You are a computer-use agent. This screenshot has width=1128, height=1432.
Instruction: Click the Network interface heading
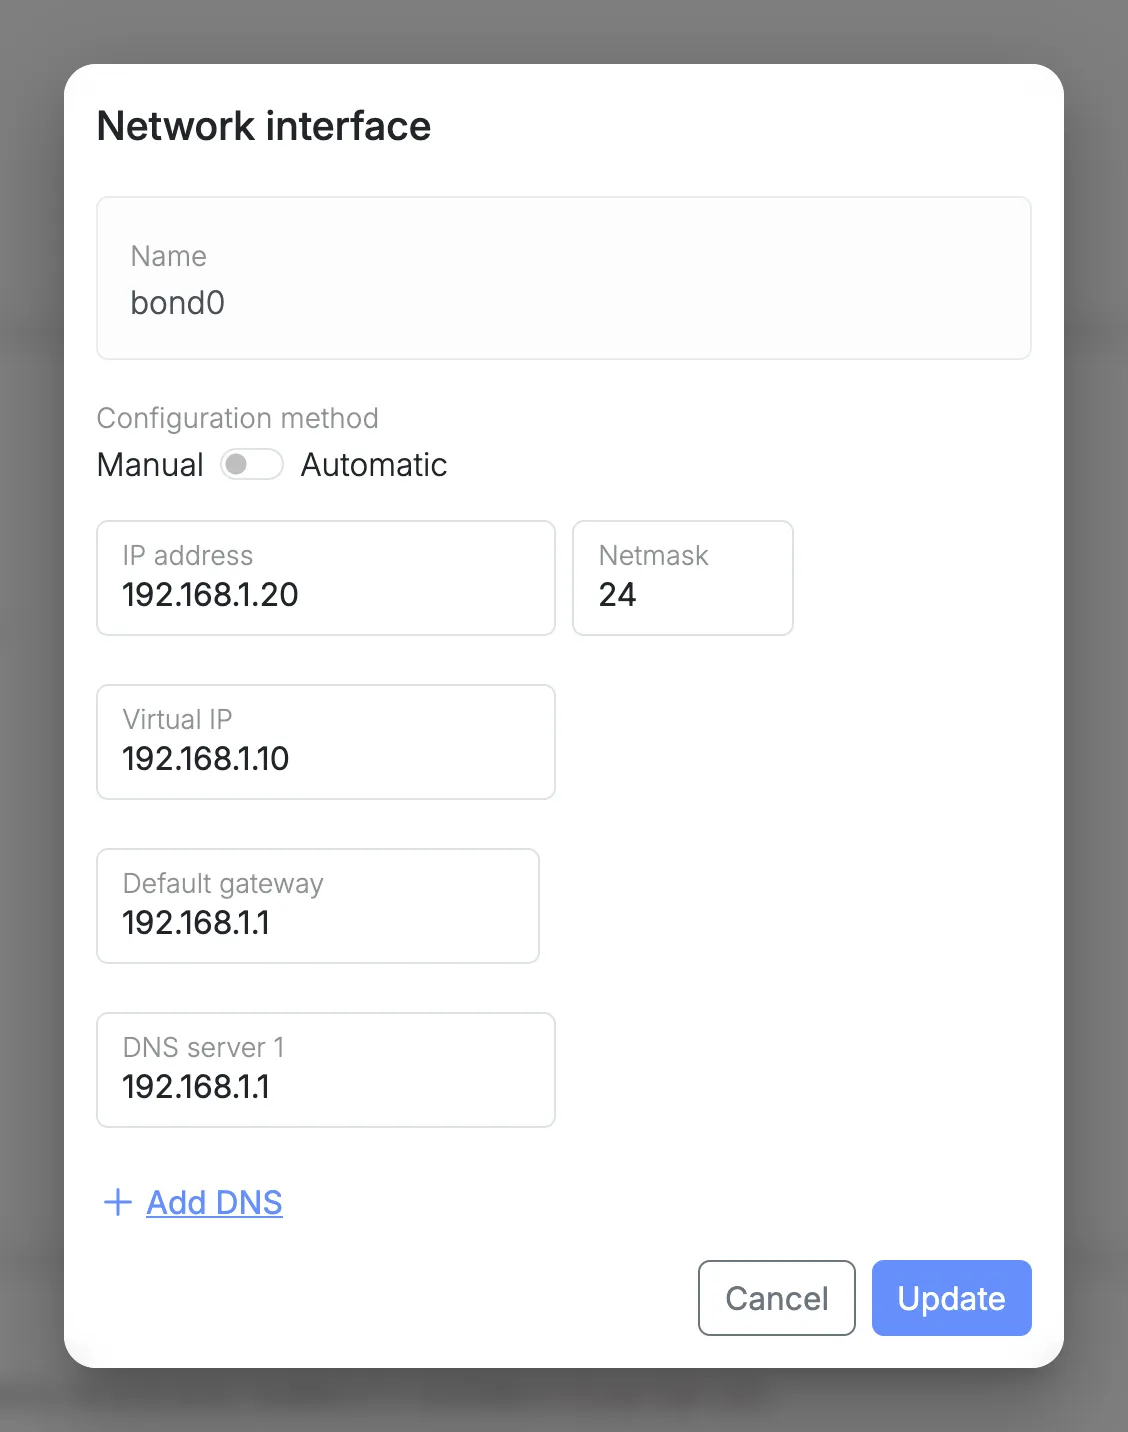click(x=264, y=126)
